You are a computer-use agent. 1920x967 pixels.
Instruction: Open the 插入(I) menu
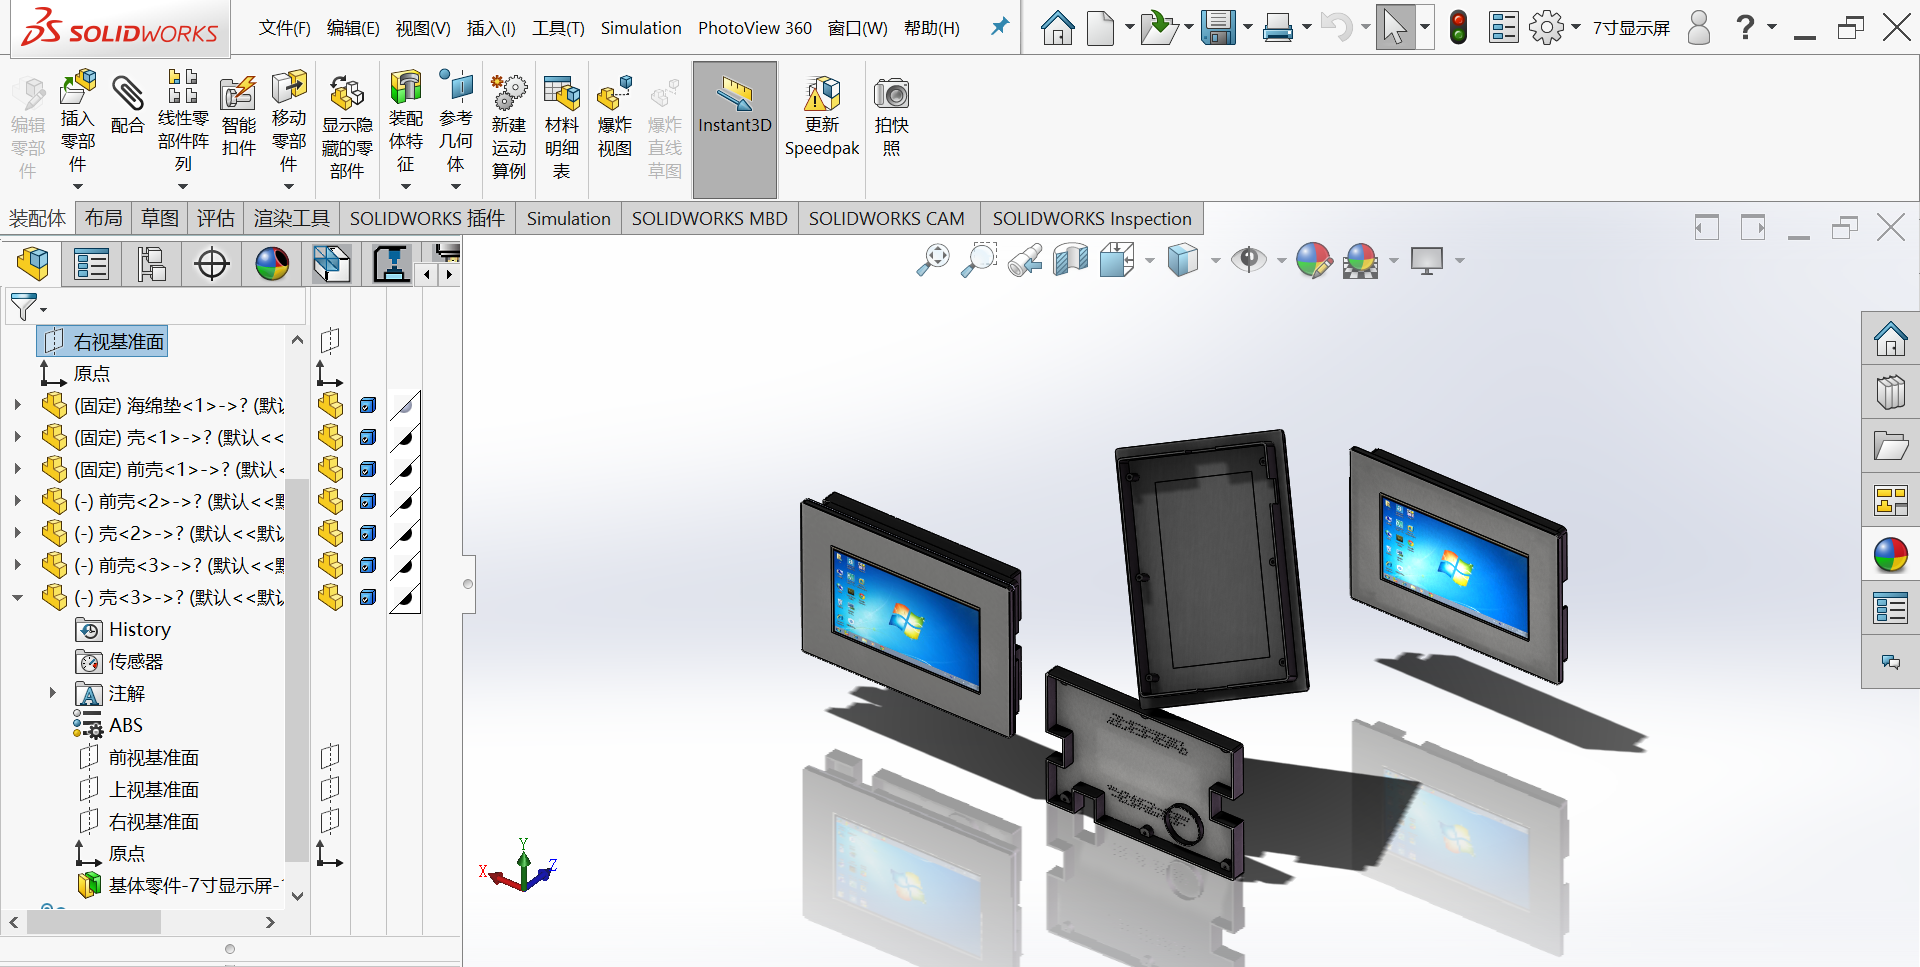pyautogui.click(x=491, y=28)
